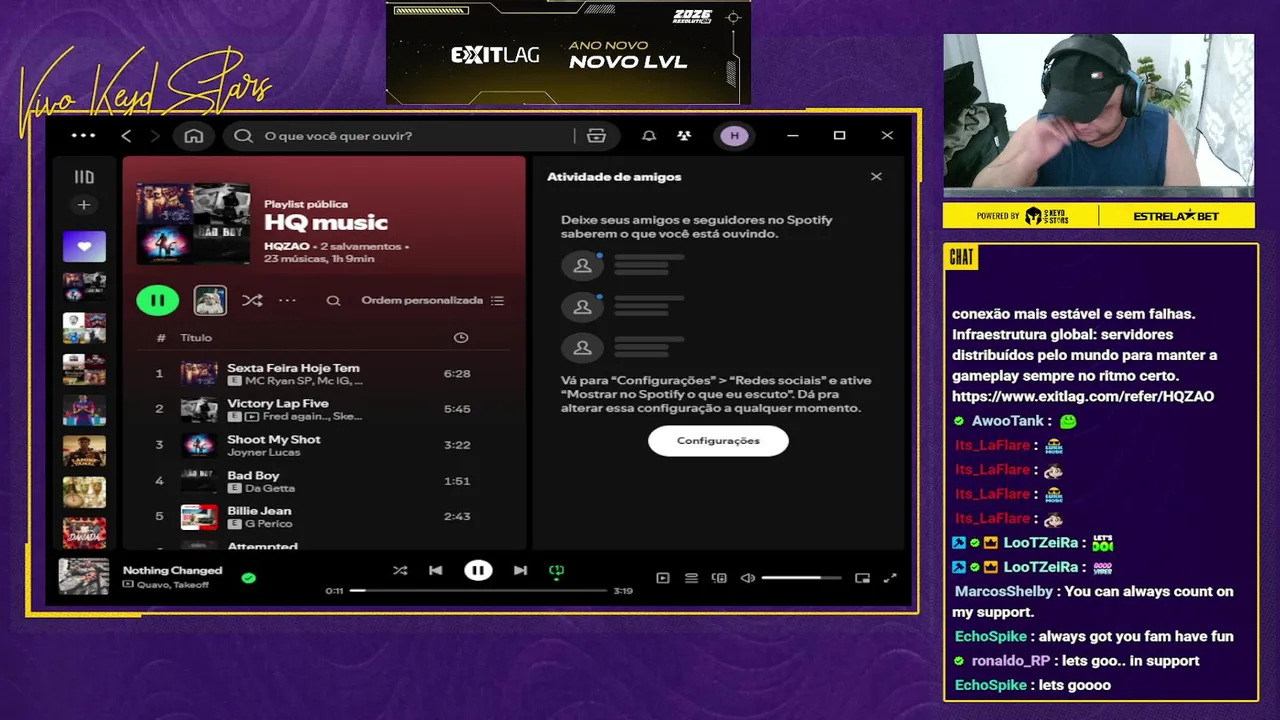This screenshot has height=720, width=1280.
Task: Close the 'Atividade de amigos' panel
Action: coord(876,177)
